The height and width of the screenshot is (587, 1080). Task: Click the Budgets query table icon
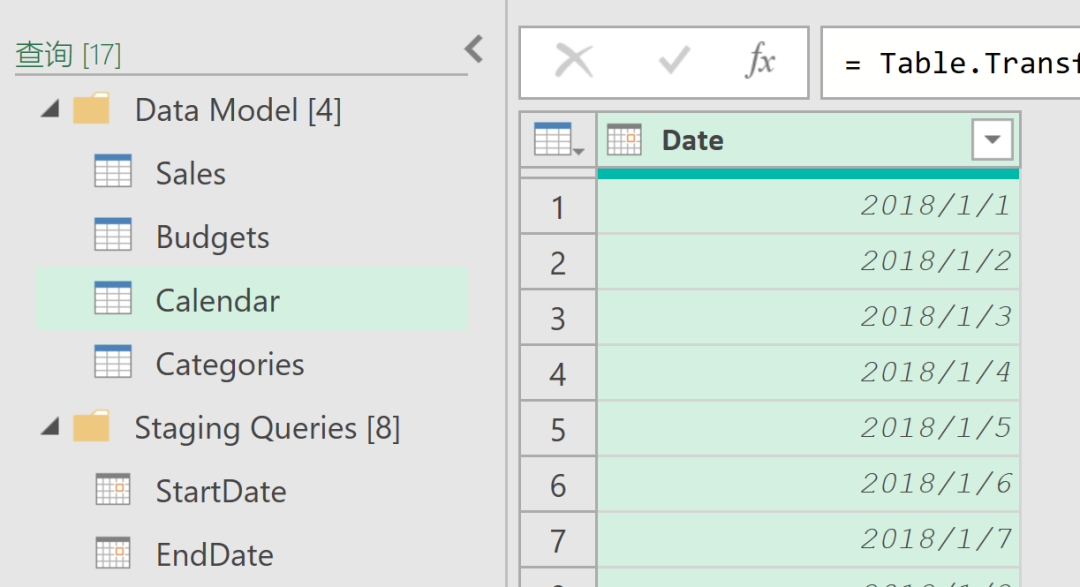[112, 236]
